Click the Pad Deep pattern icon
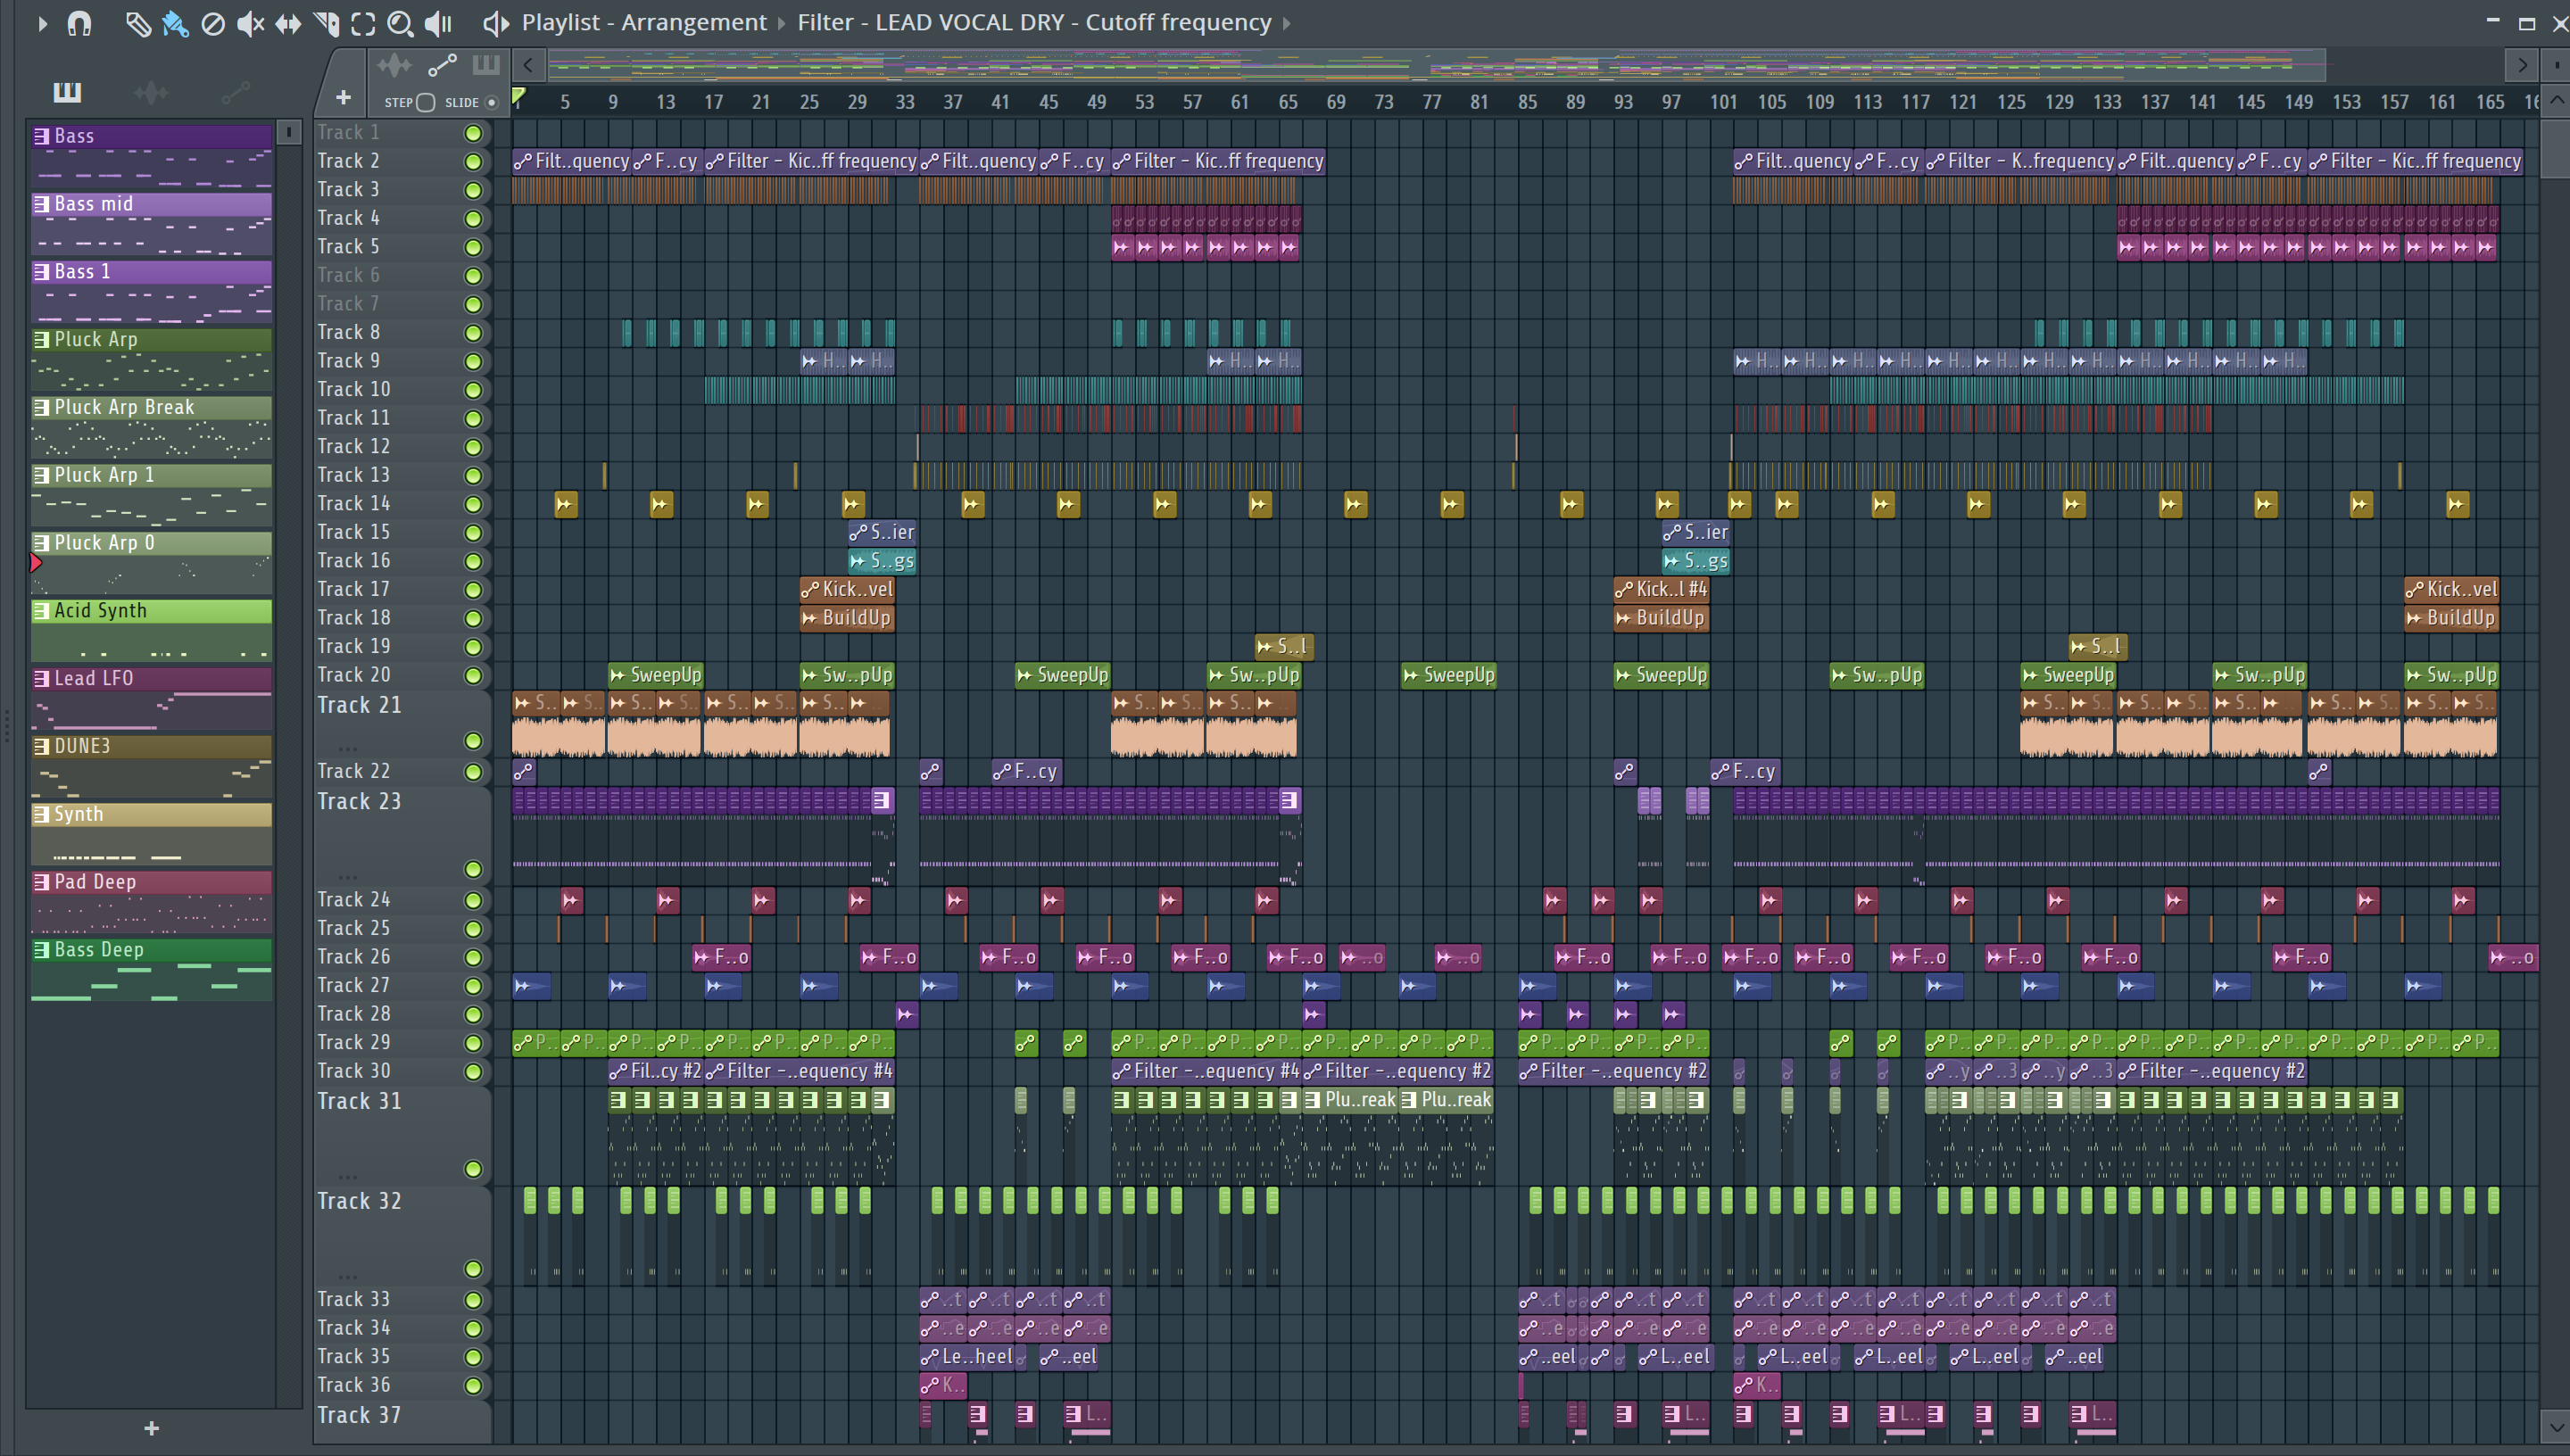Viewport: 2570px width, 1456px height. point(42,882)
